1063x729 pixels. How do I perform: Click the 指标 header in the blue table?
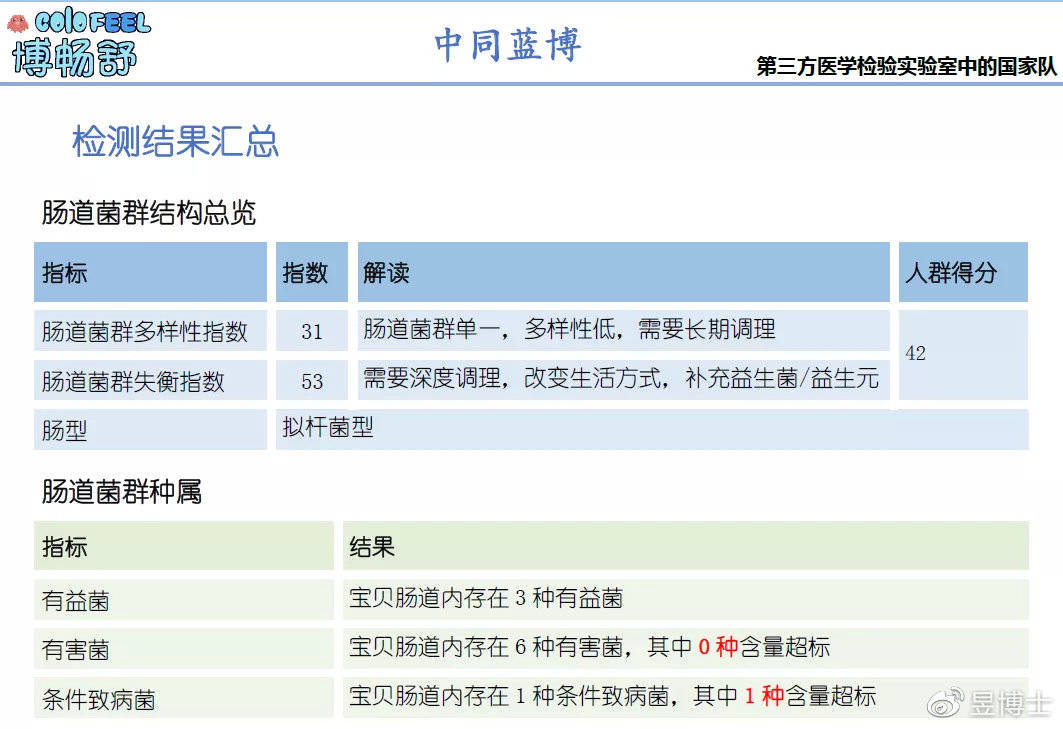tap(151, 272)
